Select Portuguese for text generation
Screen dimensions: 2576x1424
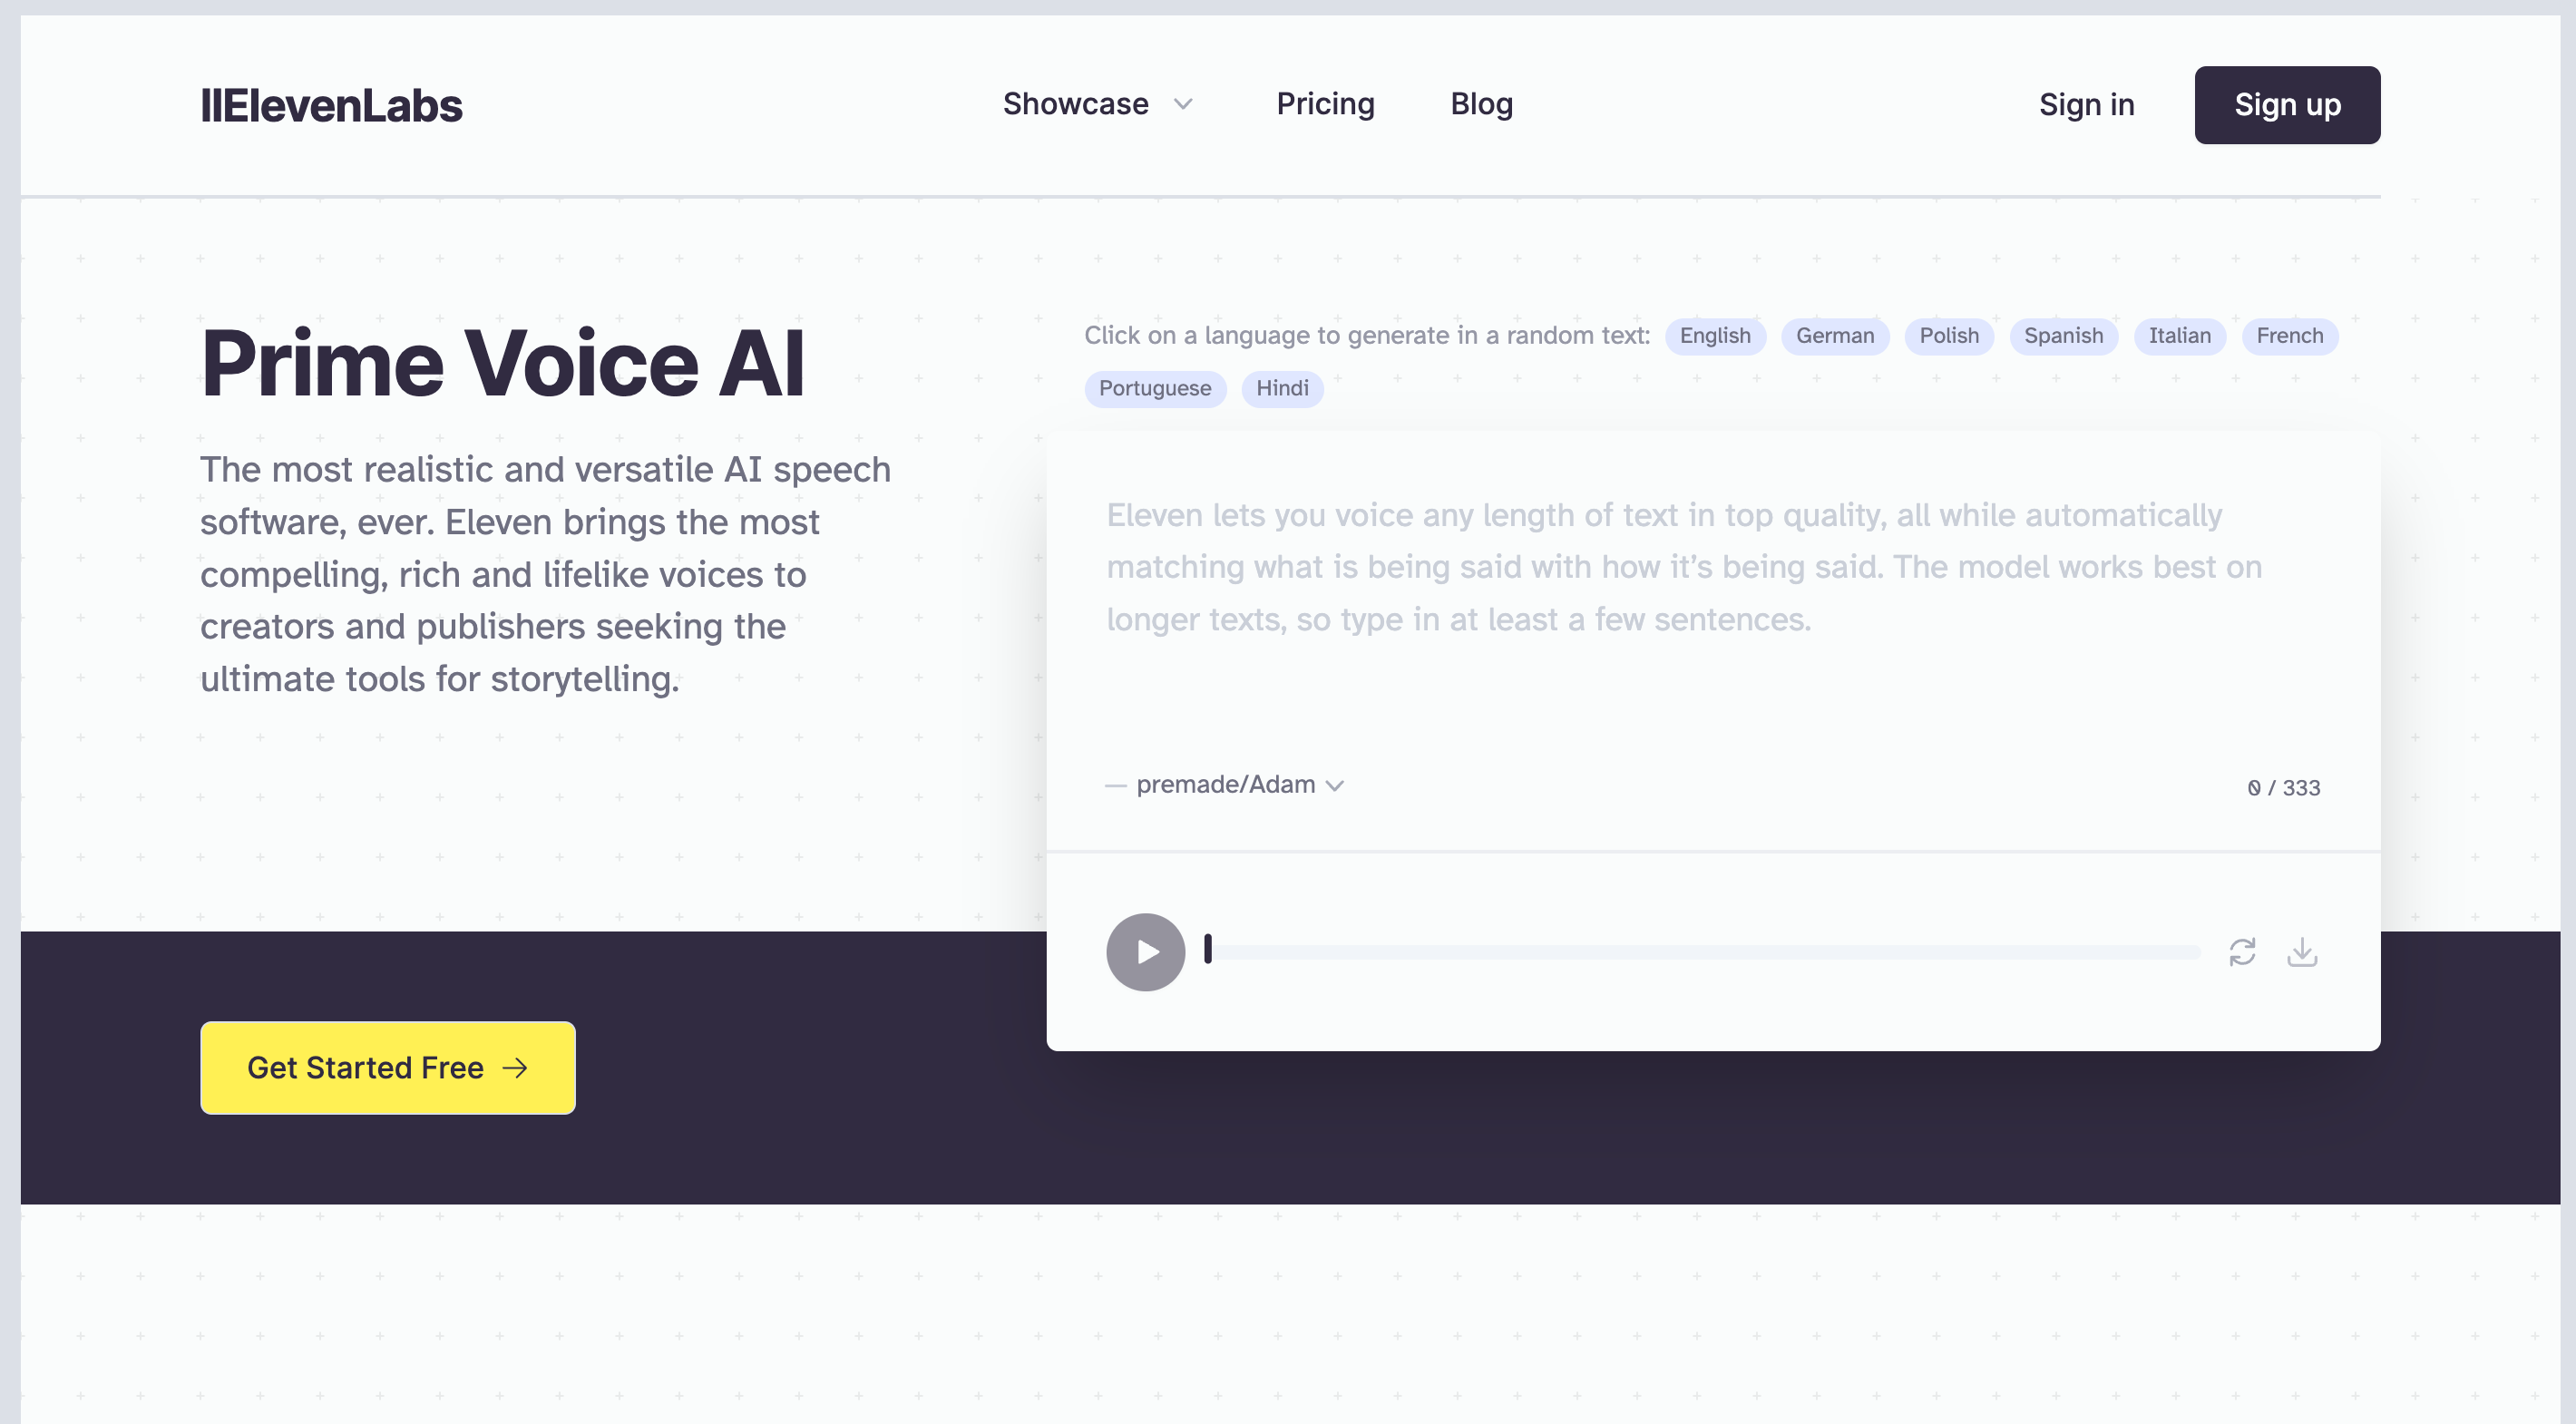coord(1155,389)
